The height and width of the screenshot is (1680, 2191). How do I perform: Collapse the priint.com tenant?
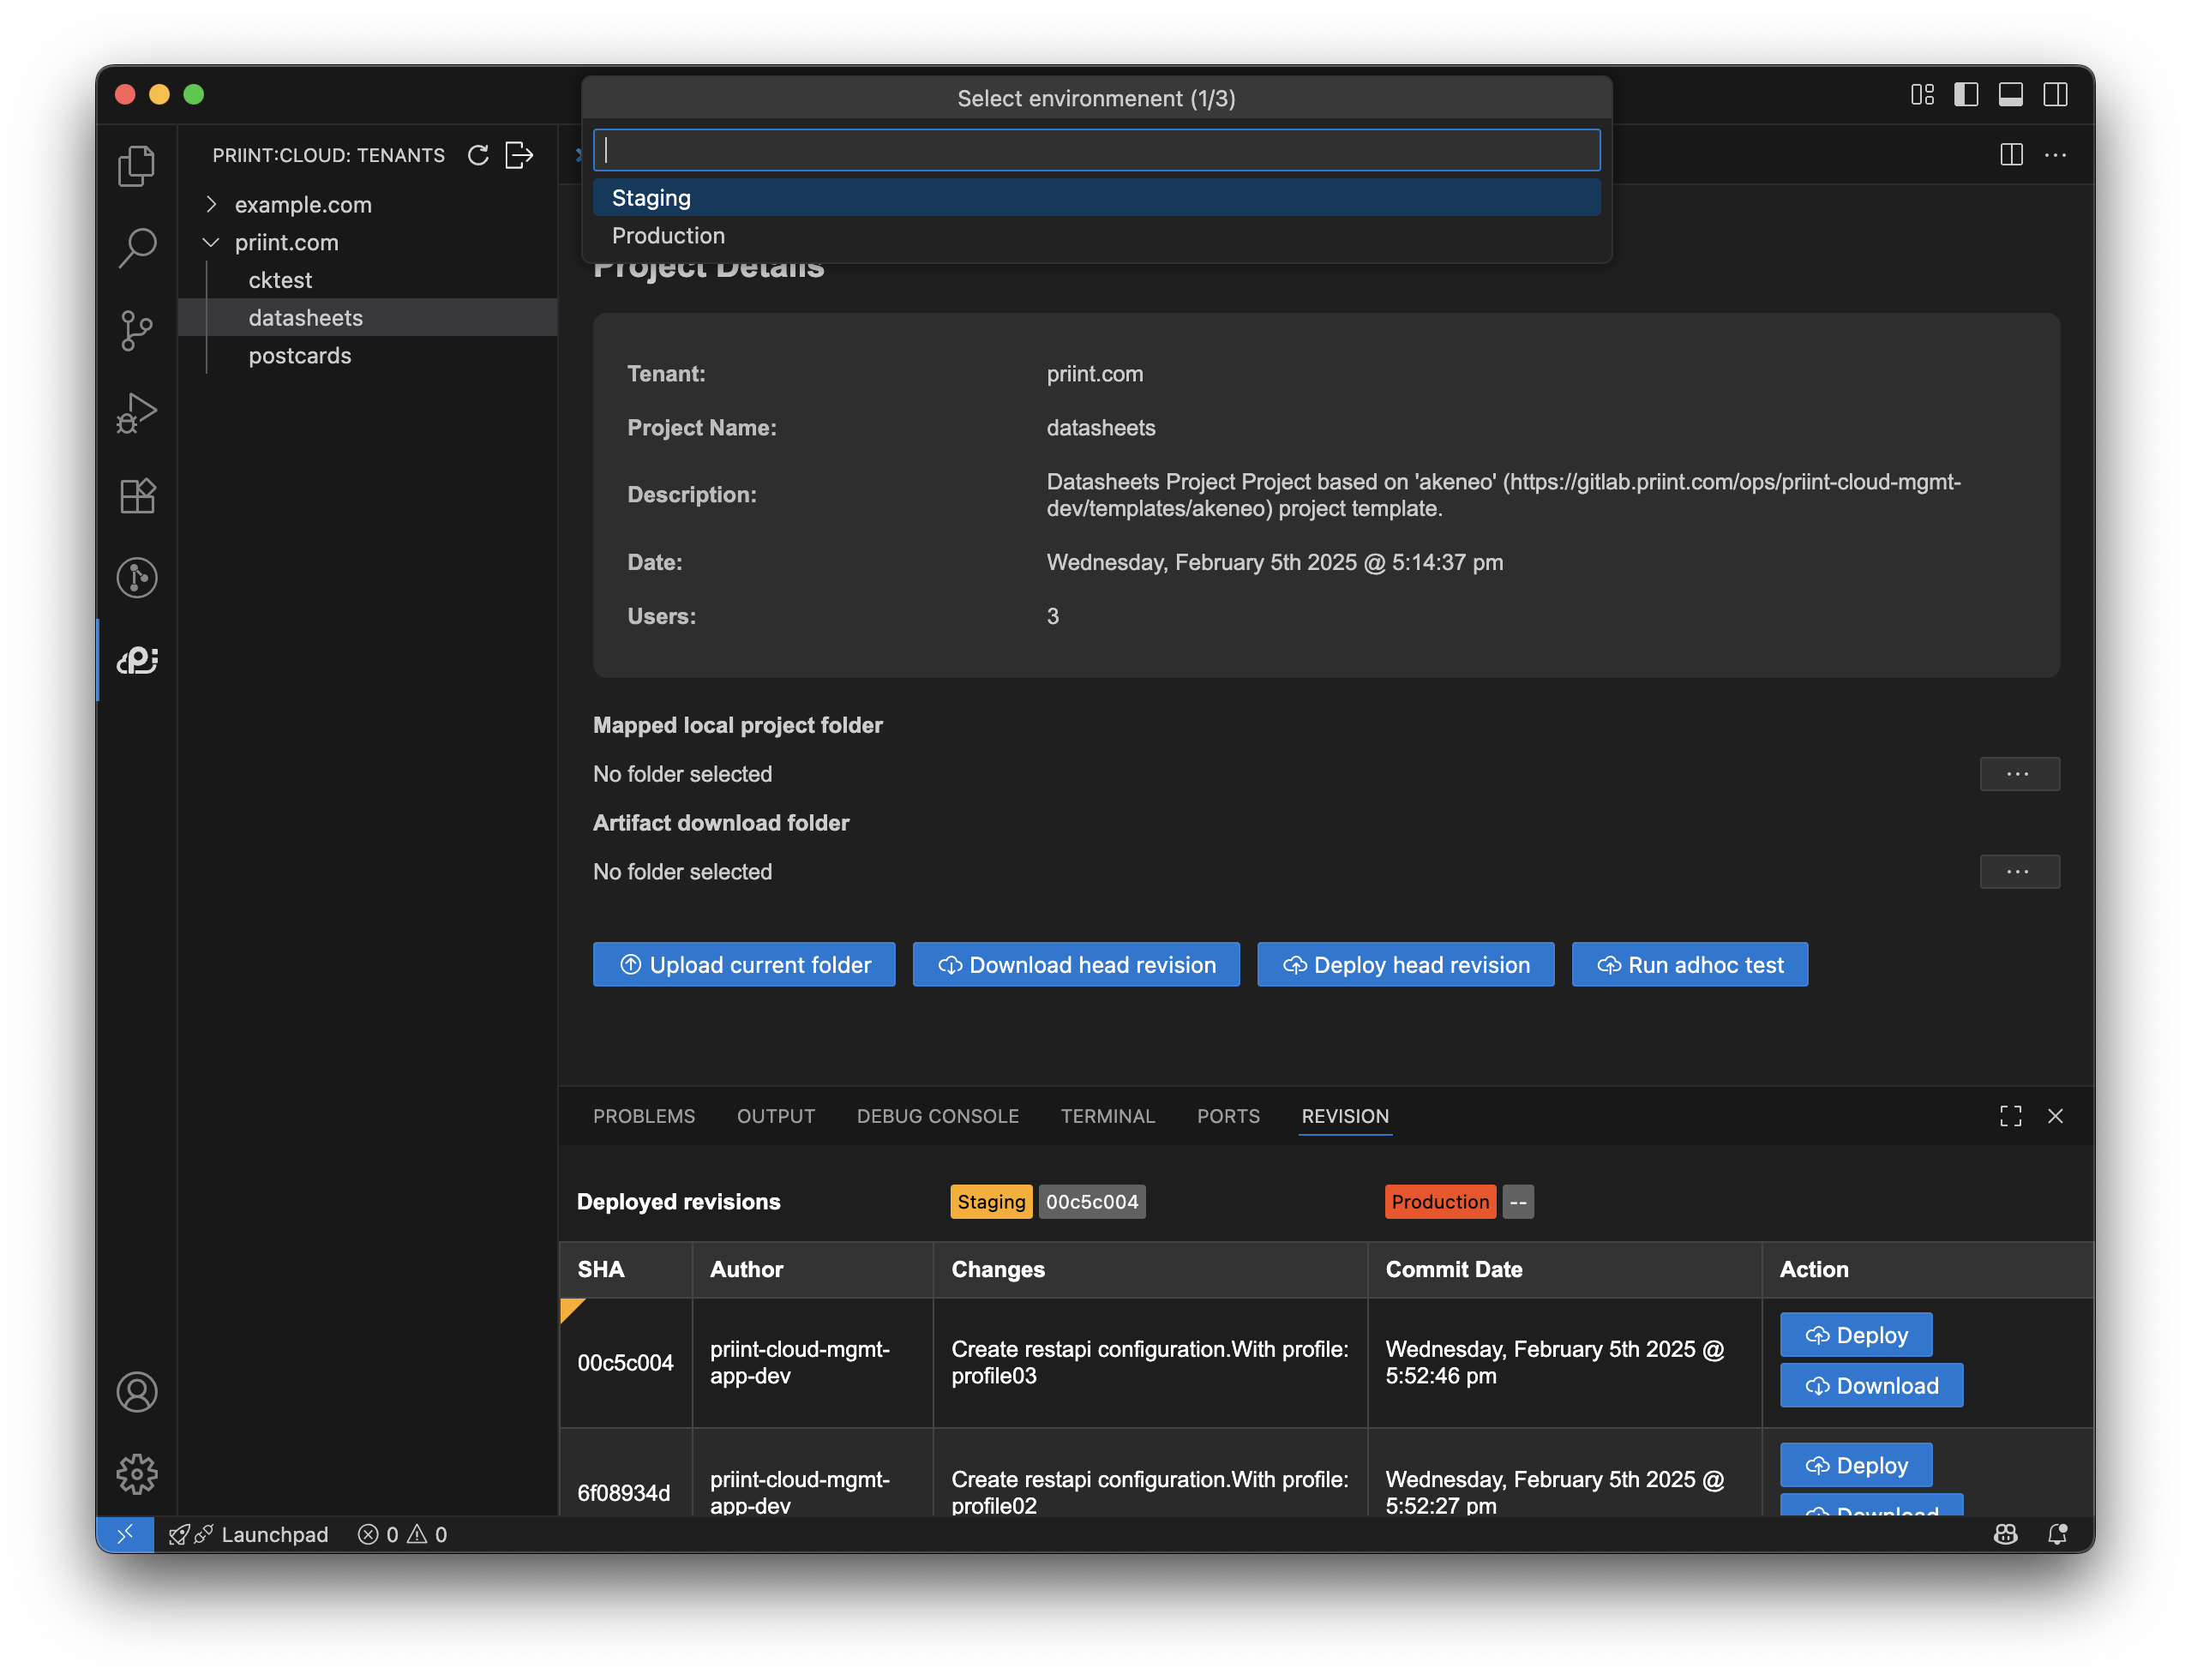(211, 242)
